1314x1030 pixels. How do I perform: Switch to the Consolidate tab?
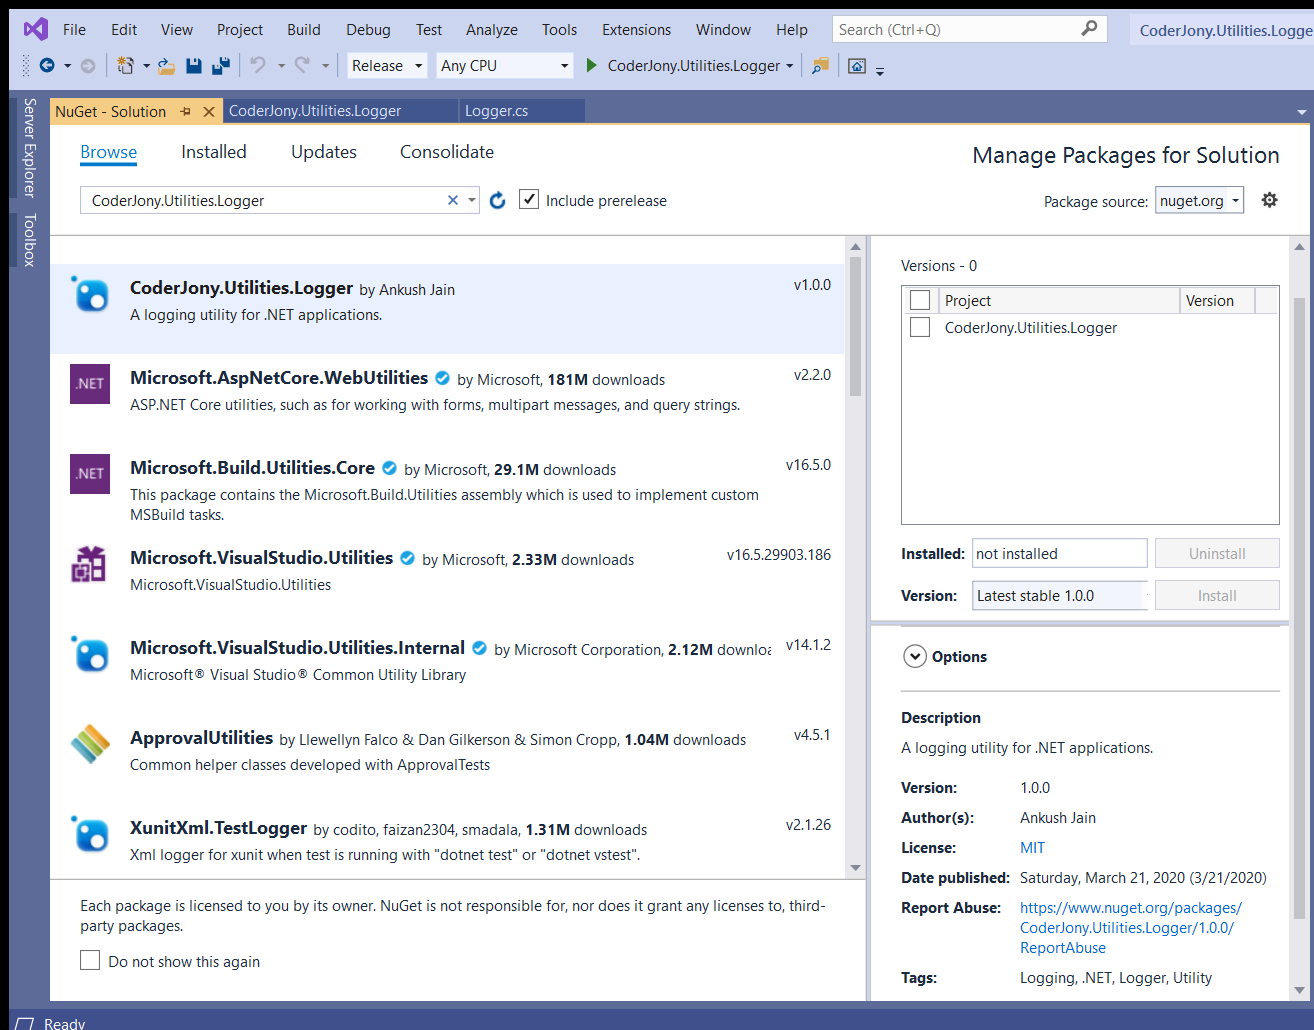tap(447, 151)
